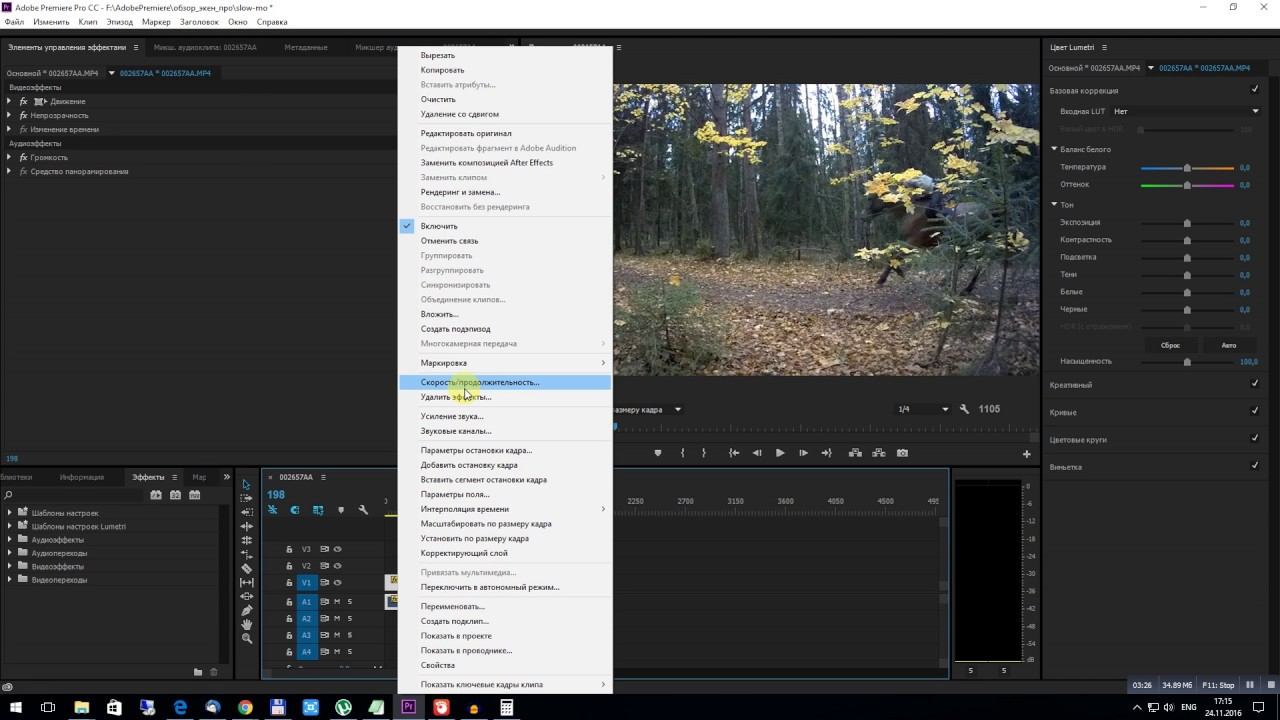Play video in program monitor

tap(780, 453)
